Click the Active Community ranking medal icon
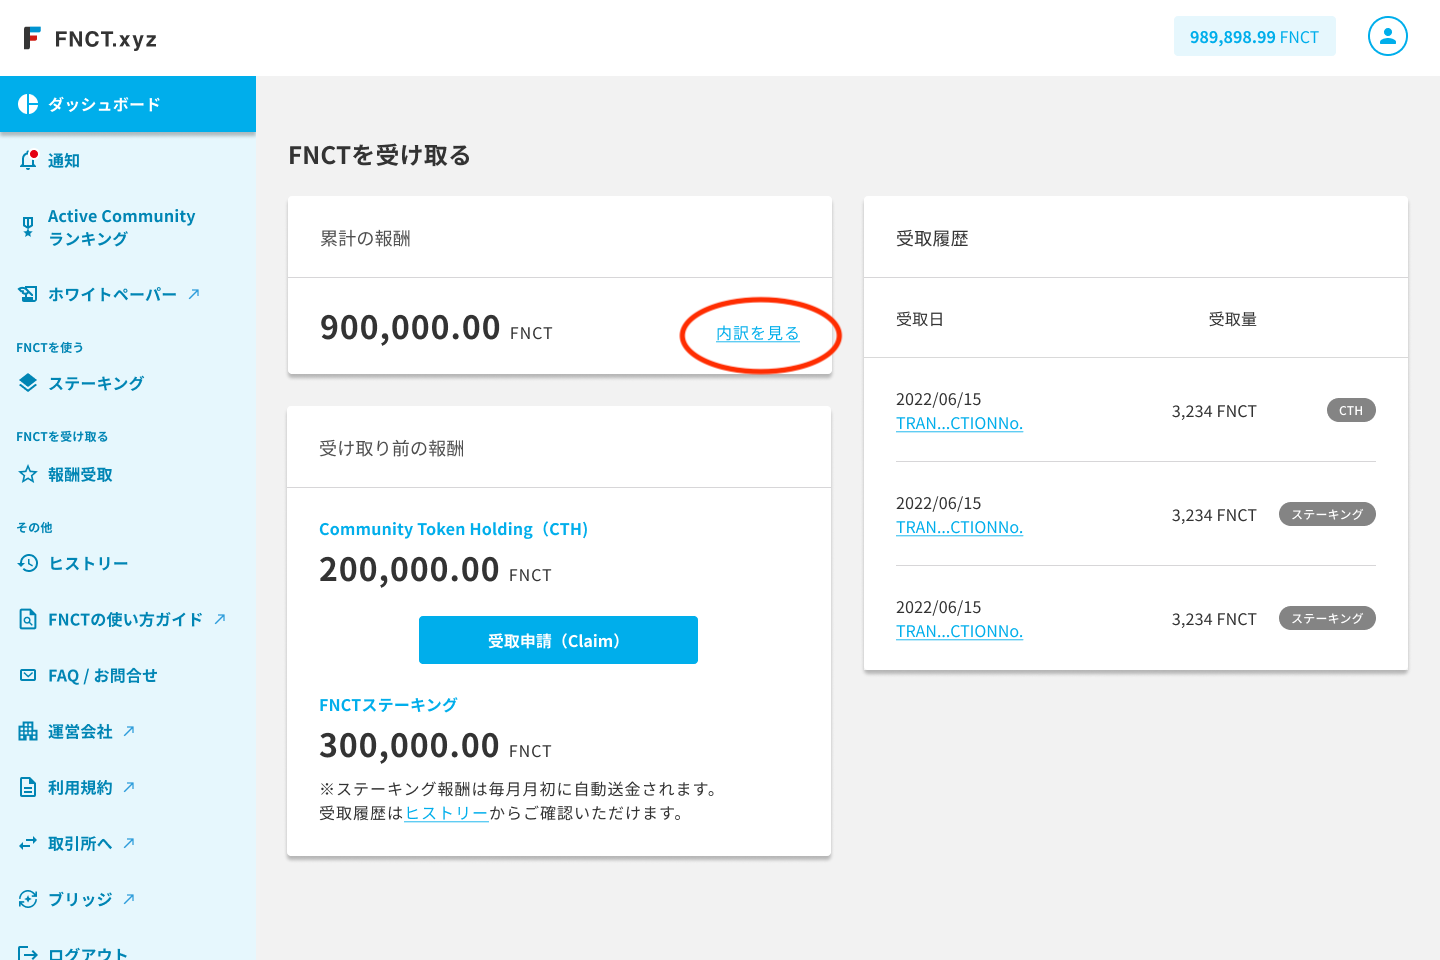 tap(28, 227)
